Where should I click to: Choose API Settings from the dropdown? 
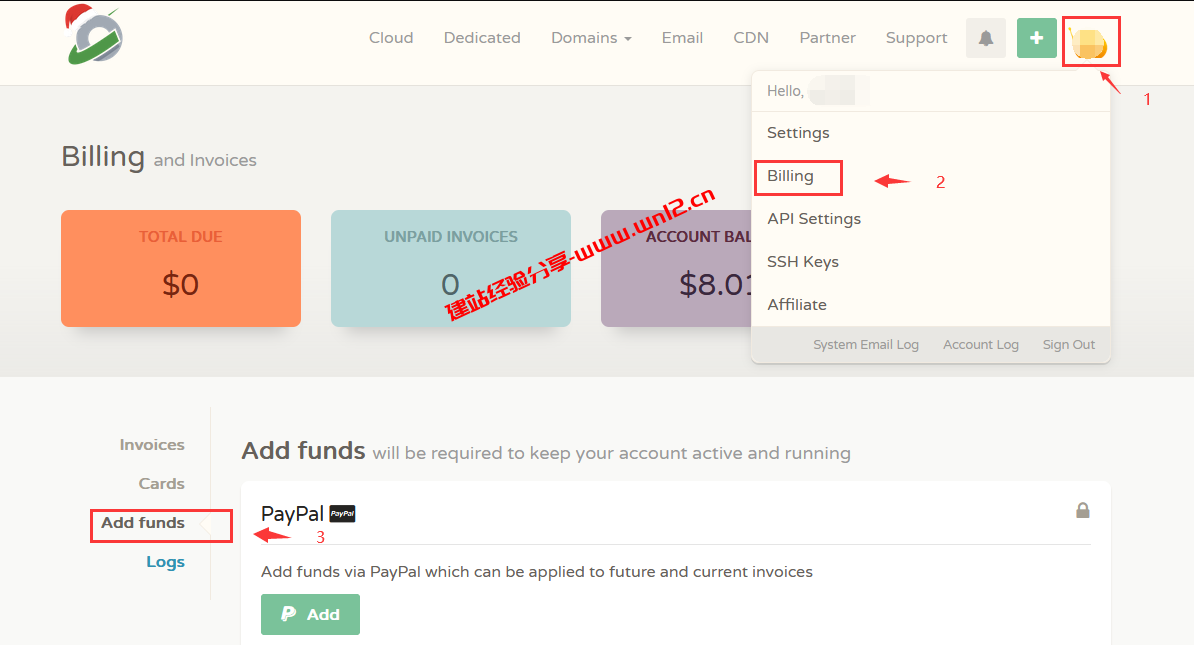(x=814, y=219)
